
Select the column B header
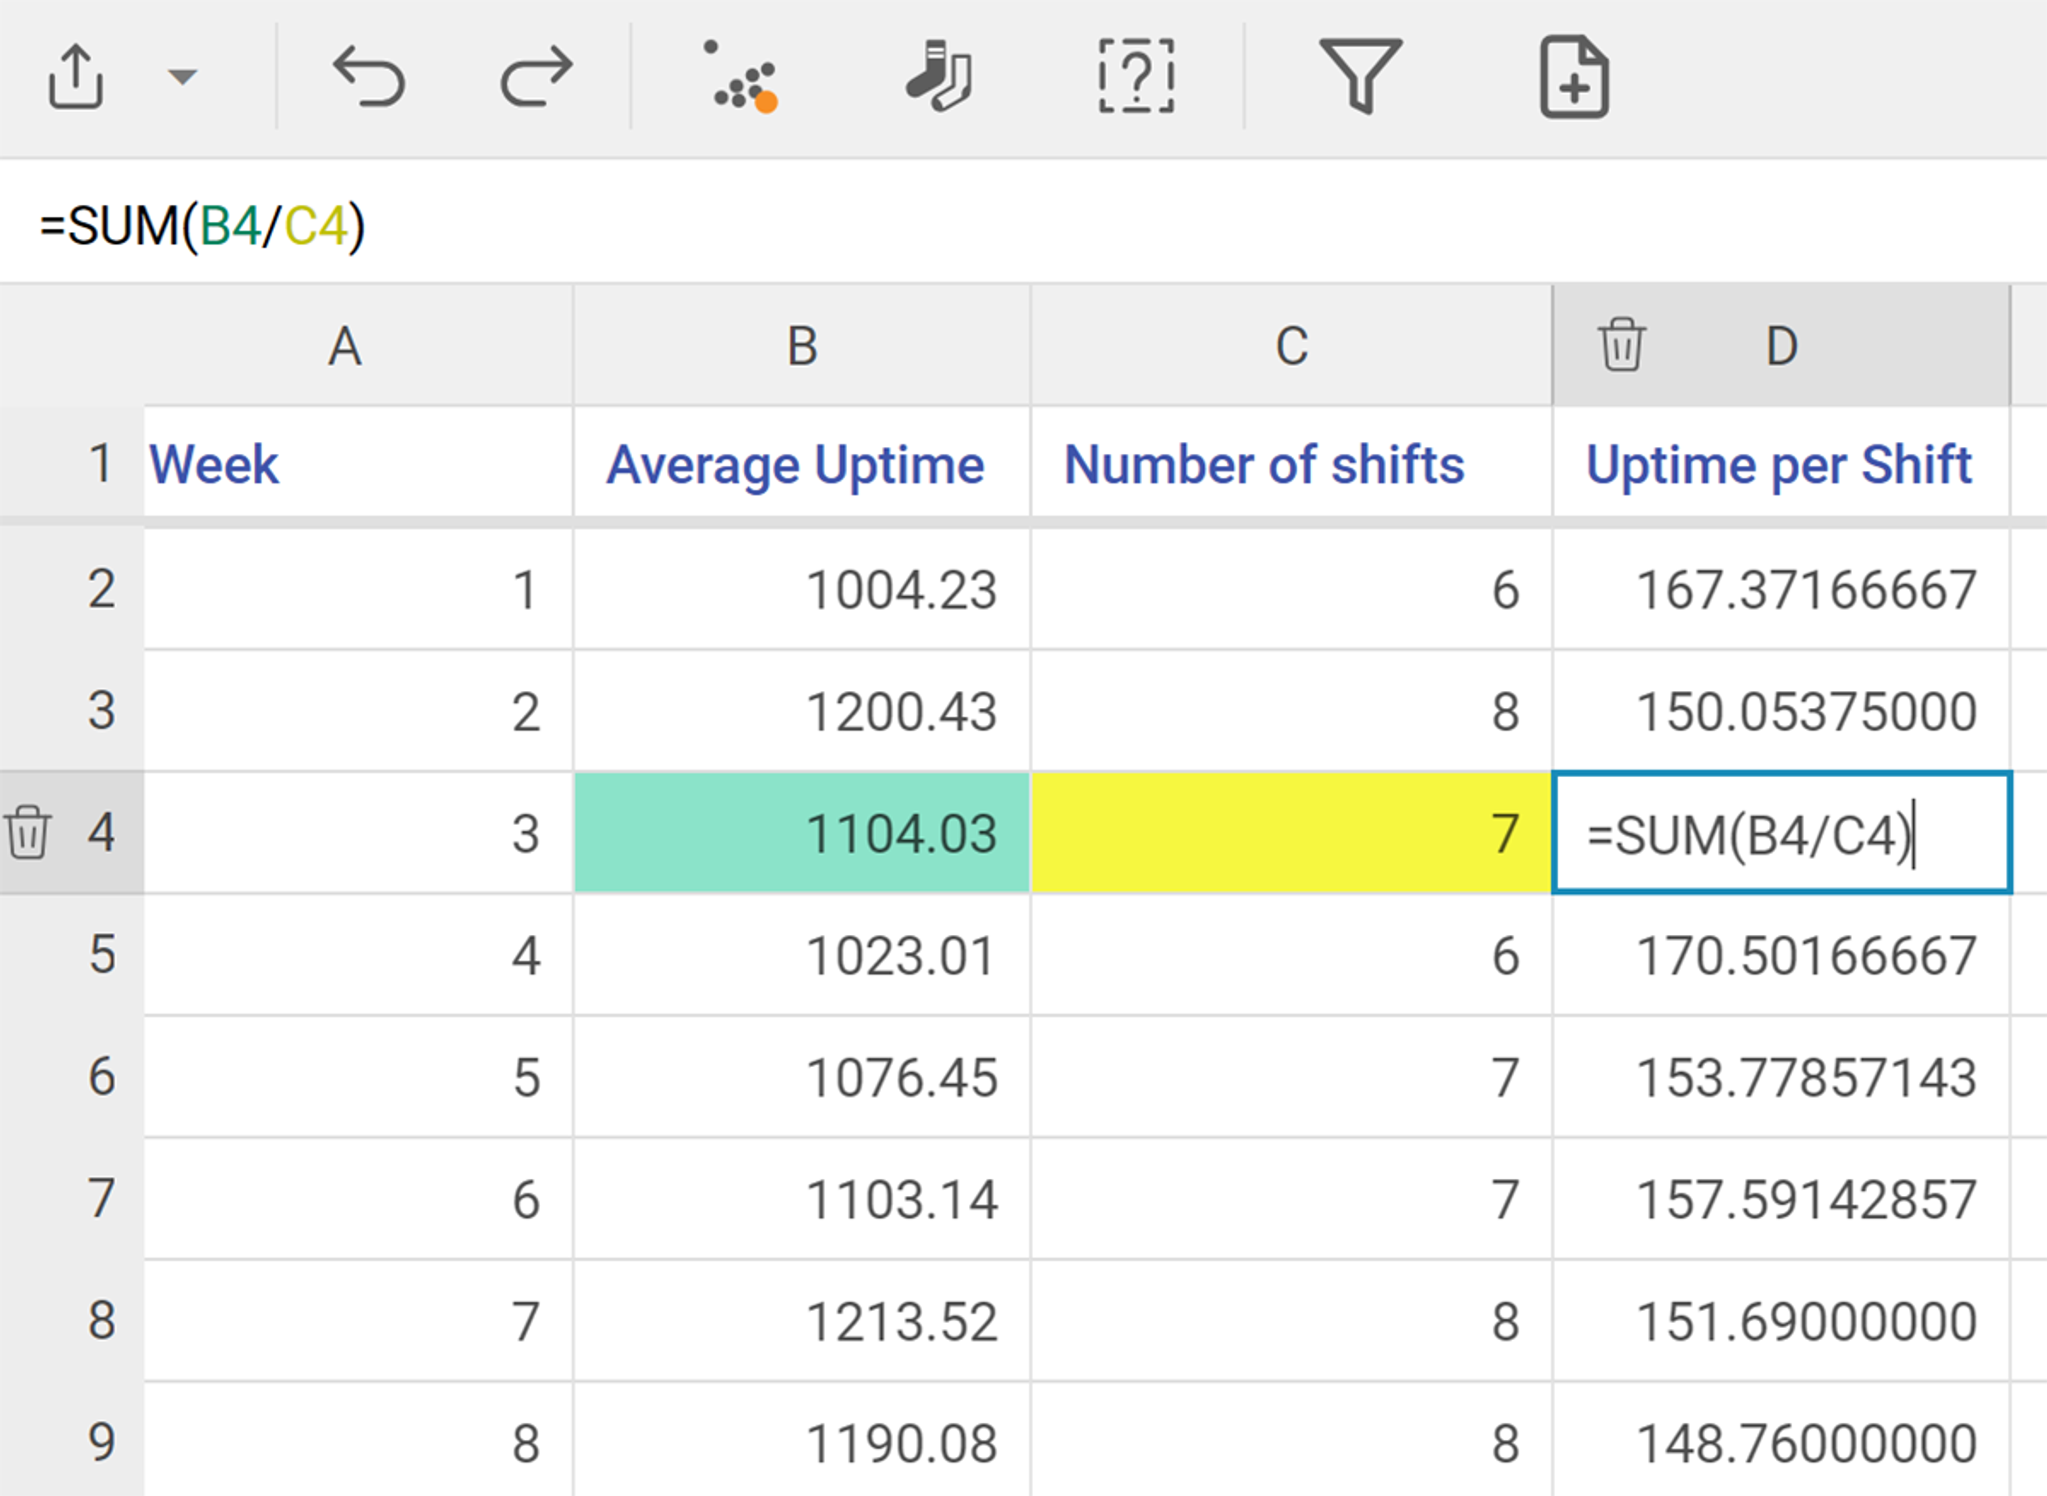click(x=802, y=347)
